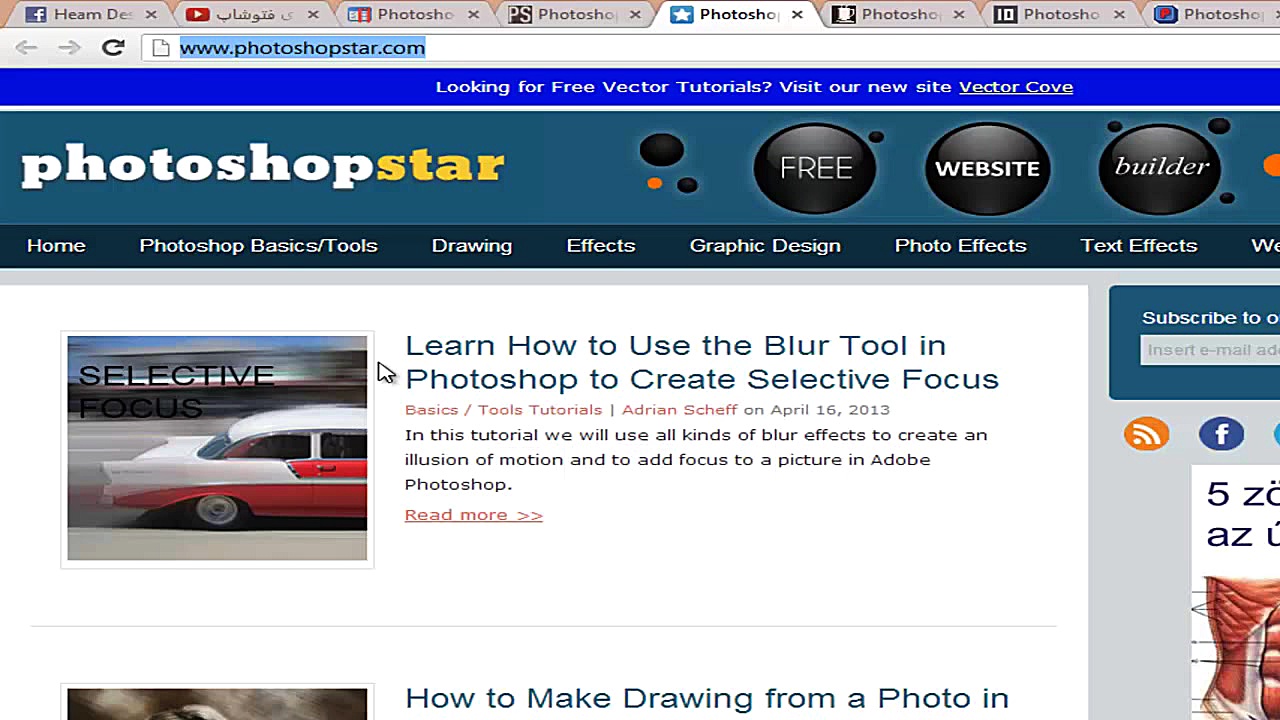Screen dimensions: 1280x720
Task: Follow the Vector Cove link
Action: tap(1015, 87)
